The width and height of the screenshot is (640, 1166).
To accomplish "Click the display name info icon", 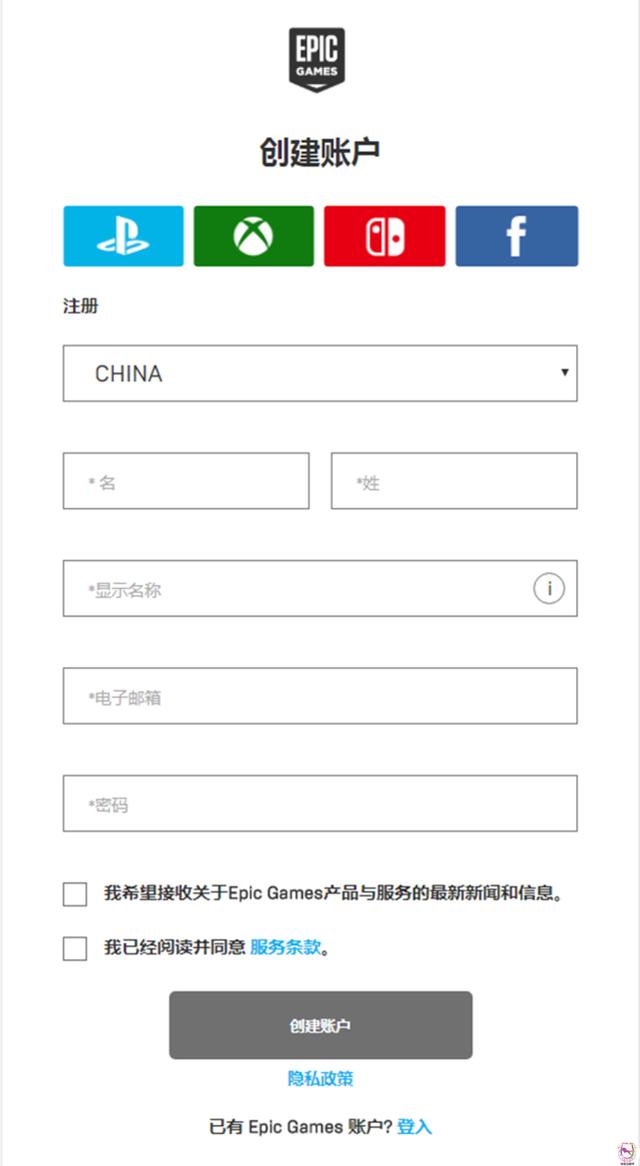I will (548, 589).
